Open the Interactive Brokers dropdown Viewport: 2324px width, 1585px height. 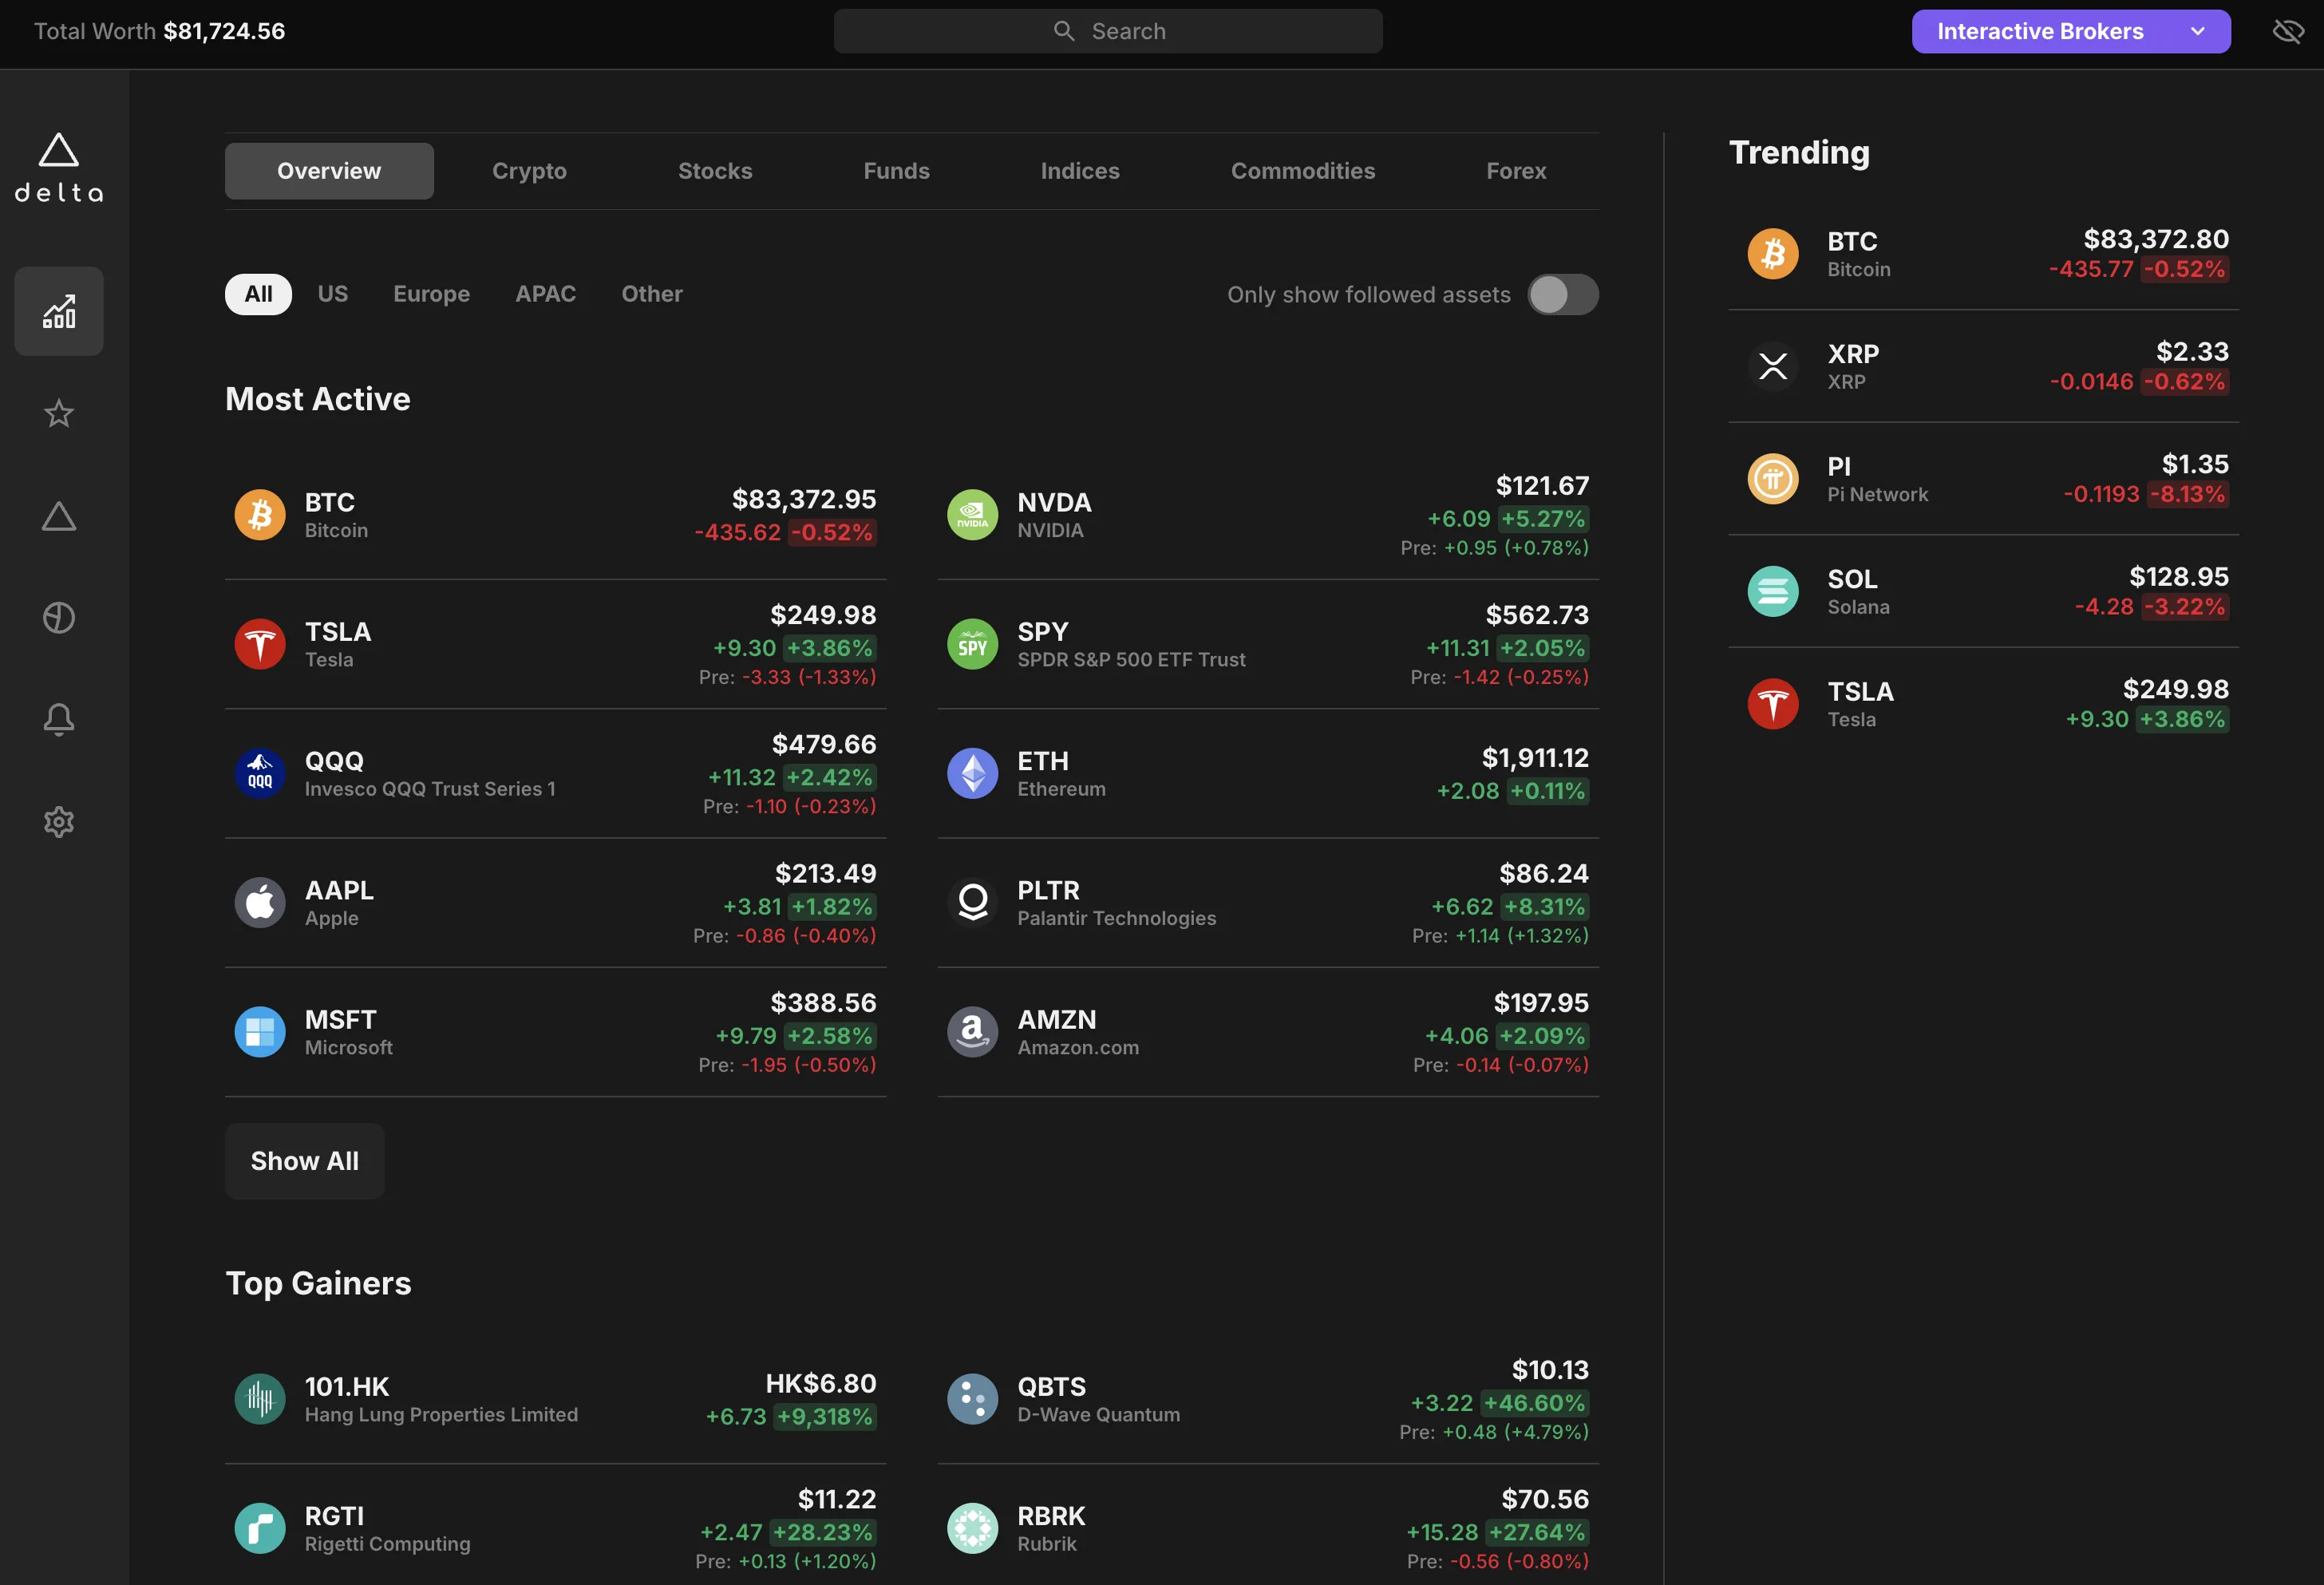(x=2069, y=31)
